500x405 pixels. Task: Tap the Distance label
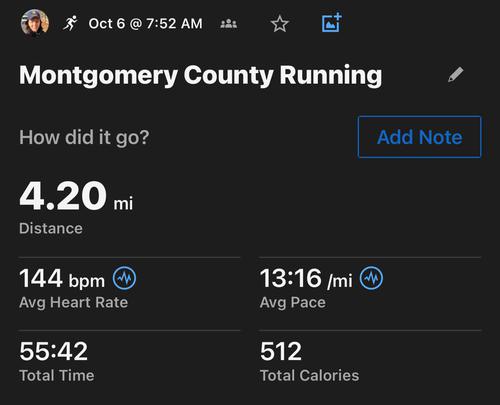click(x=51, y=229)
